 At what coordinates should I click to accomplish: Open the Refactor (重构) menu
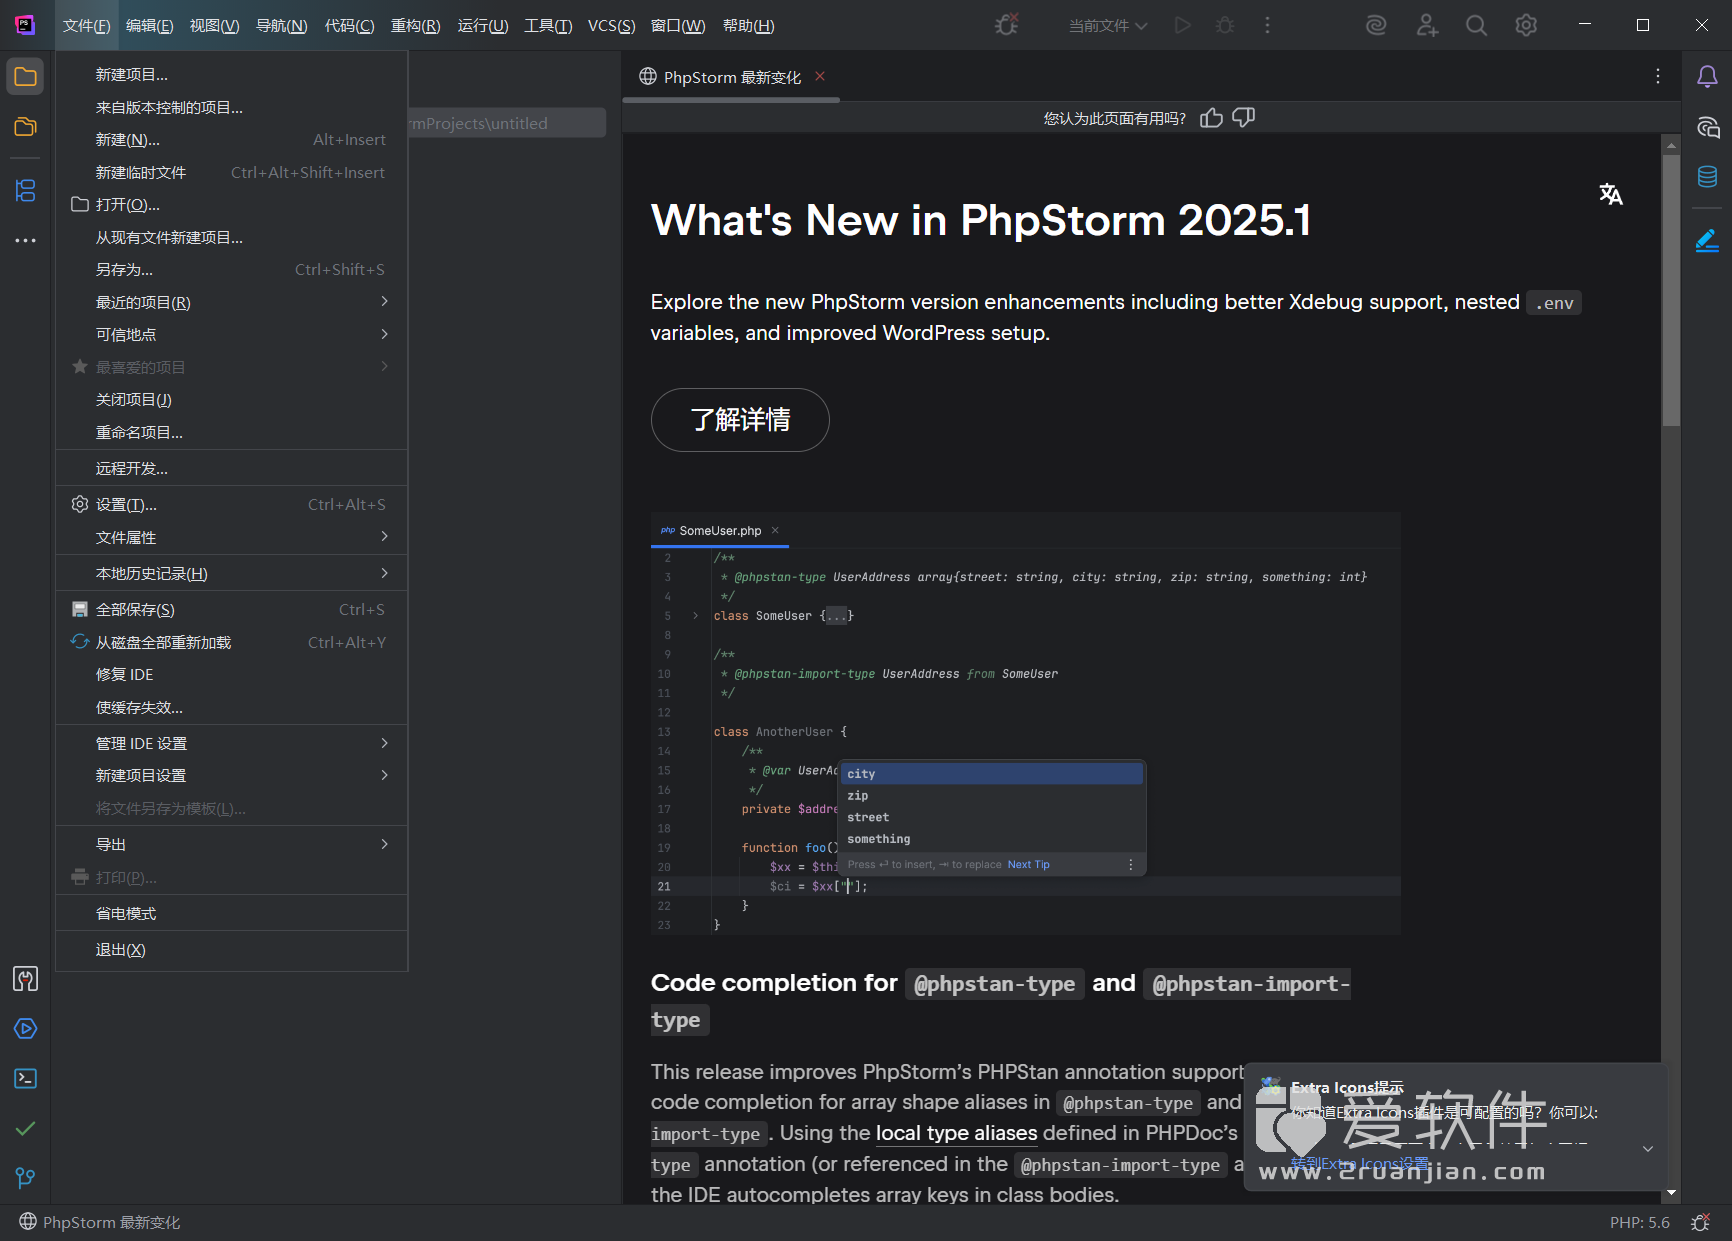tap(415, 25)
